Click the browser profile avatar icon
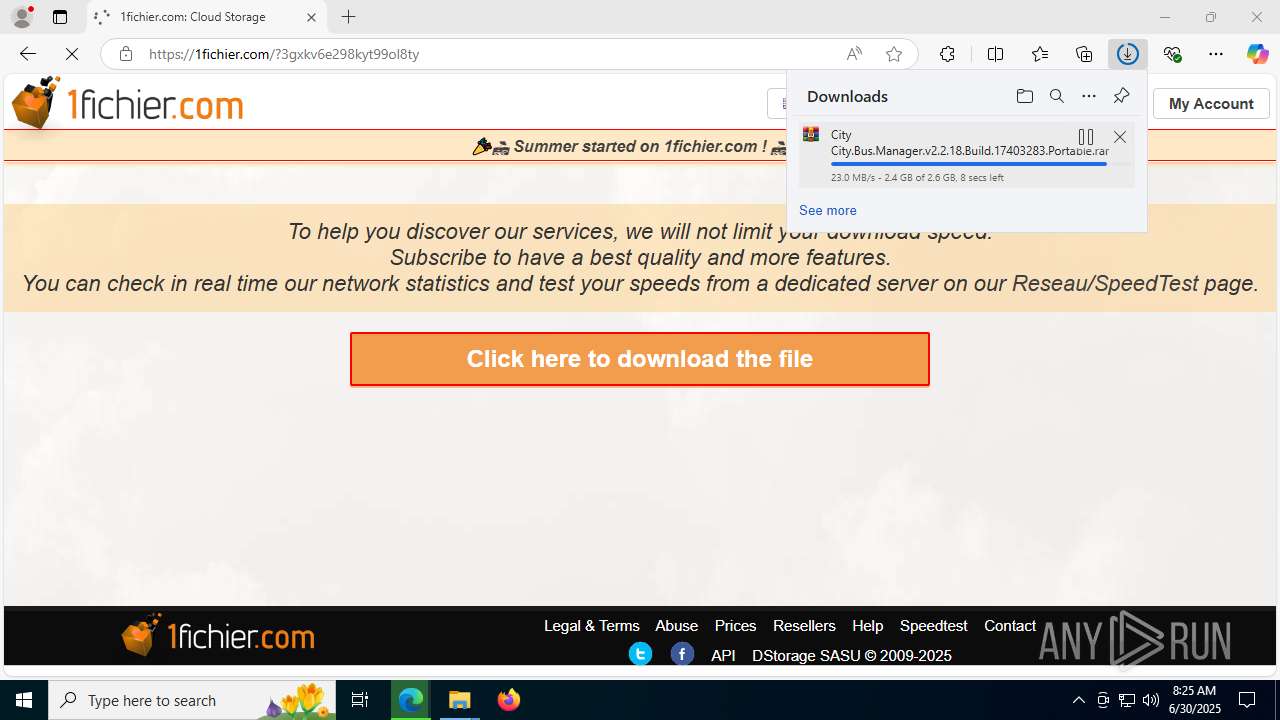The image size is (1280, 720). pos(22,17)
